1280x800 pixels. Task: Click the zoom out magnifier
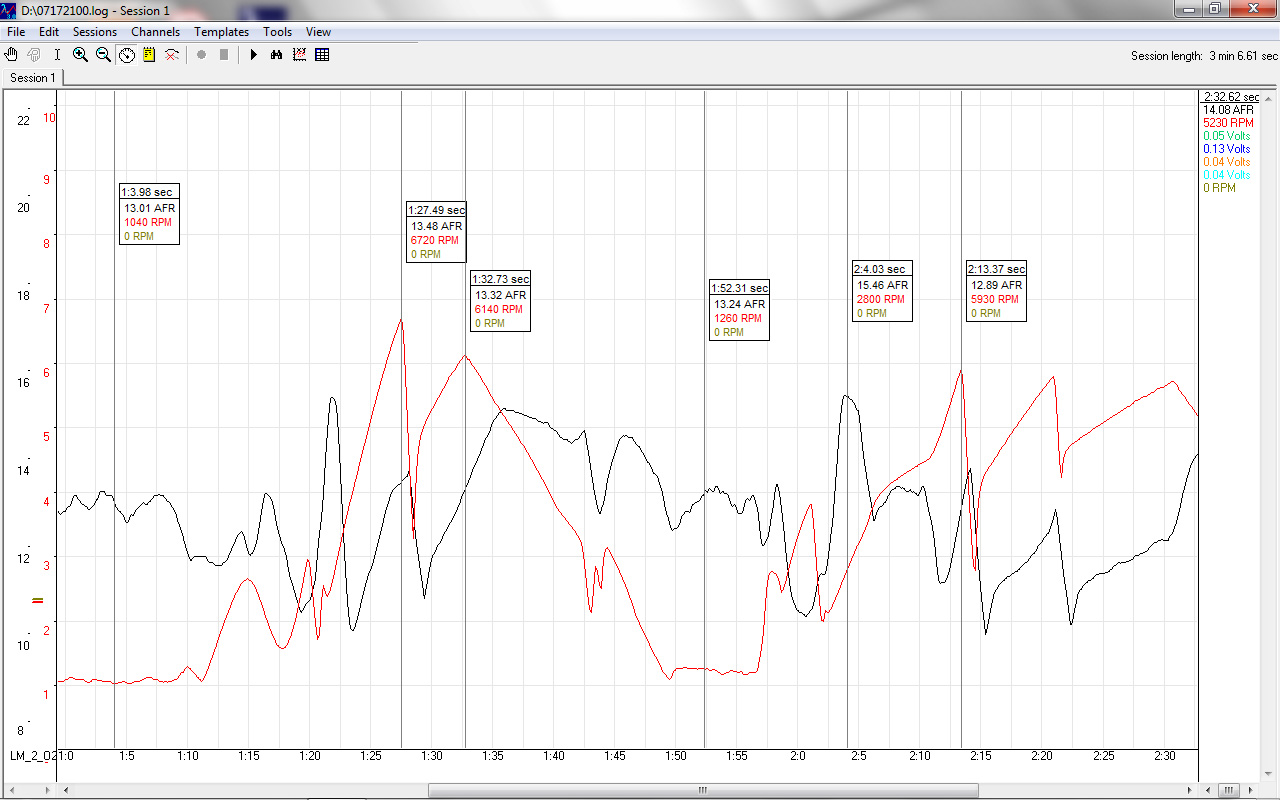tap(103, 55)
